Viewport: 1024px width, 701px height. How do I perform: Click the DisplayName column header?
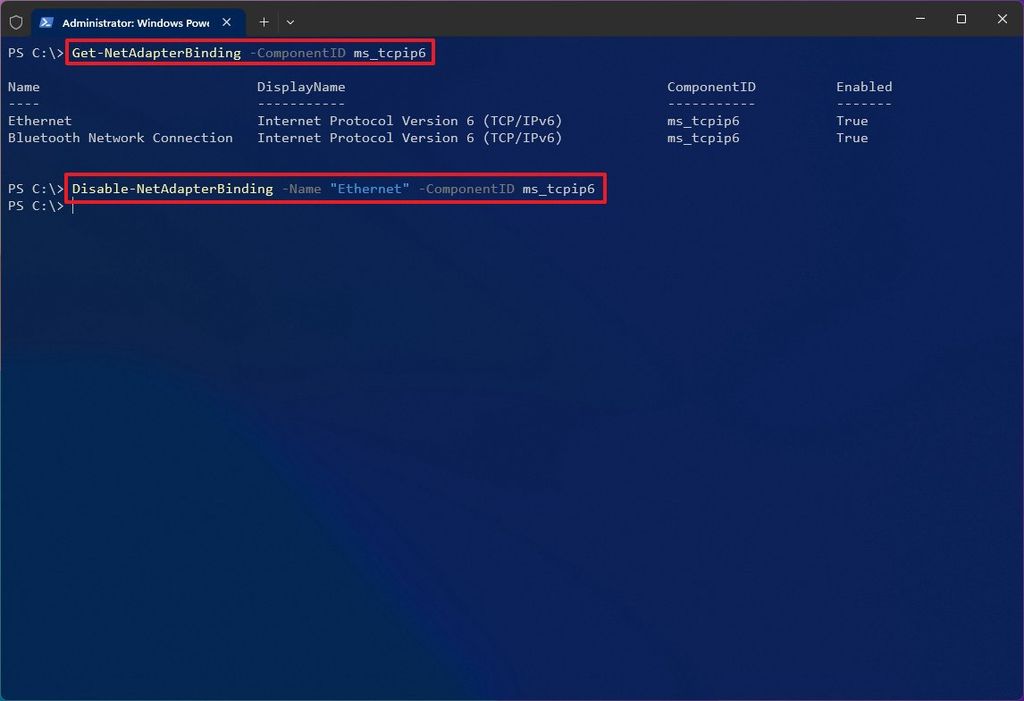pyautogui.click(x=301, y=86)
